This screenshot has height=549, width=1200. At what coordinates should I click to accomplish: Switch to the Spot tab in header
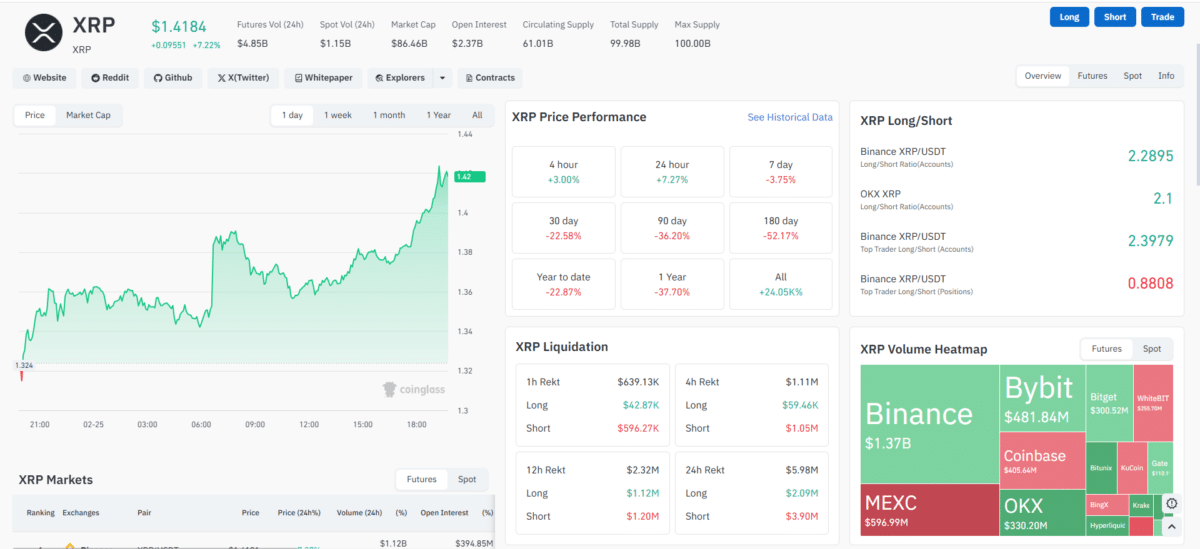pos(1132,76)
